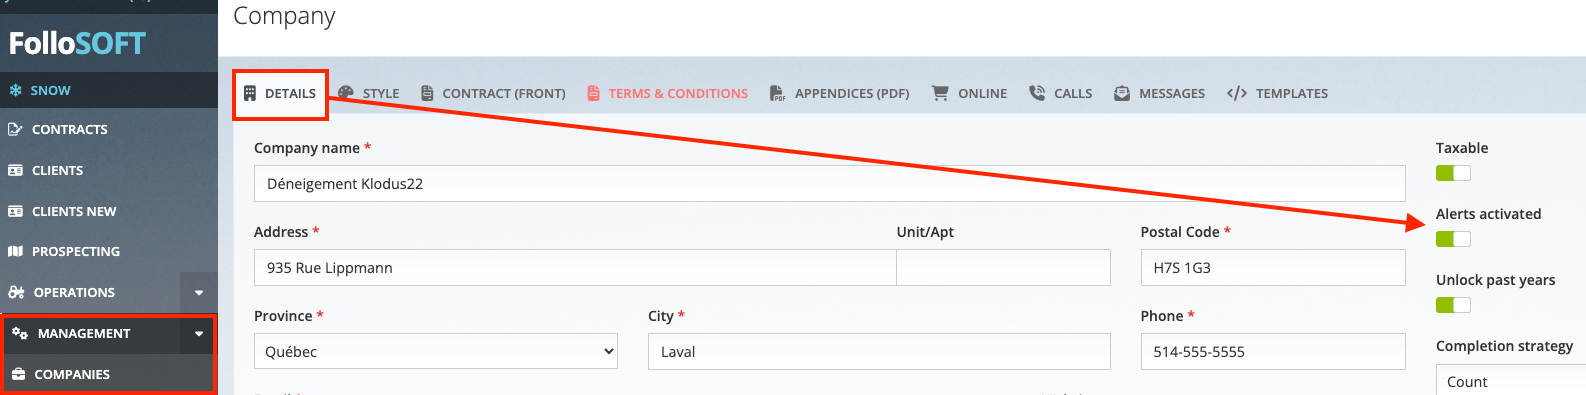Click the Contracts pencil icon in the sidebar
Screen dimensions: 1586x395
click(15, 129)
